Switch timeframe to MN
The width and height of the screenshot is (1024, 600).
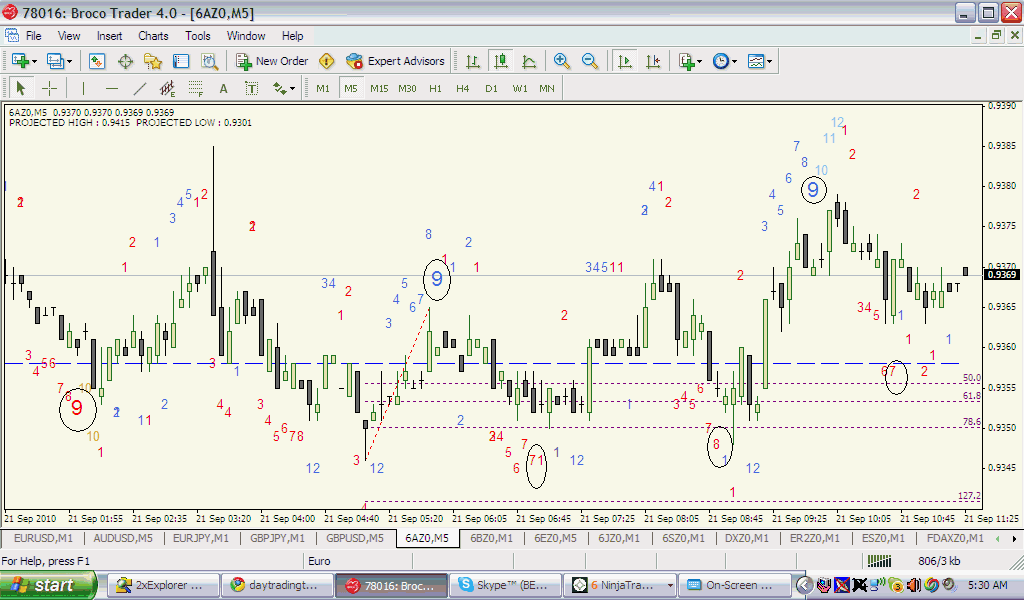[547, 88]
